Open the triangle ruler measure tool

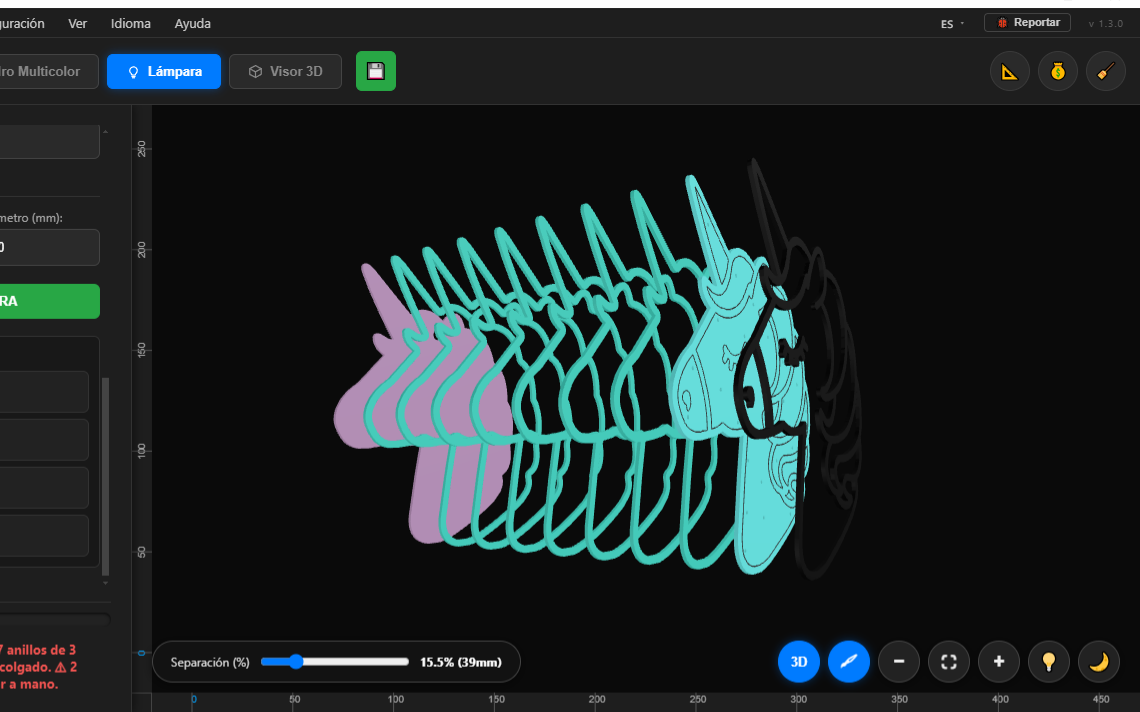(x=1010, y=71)
